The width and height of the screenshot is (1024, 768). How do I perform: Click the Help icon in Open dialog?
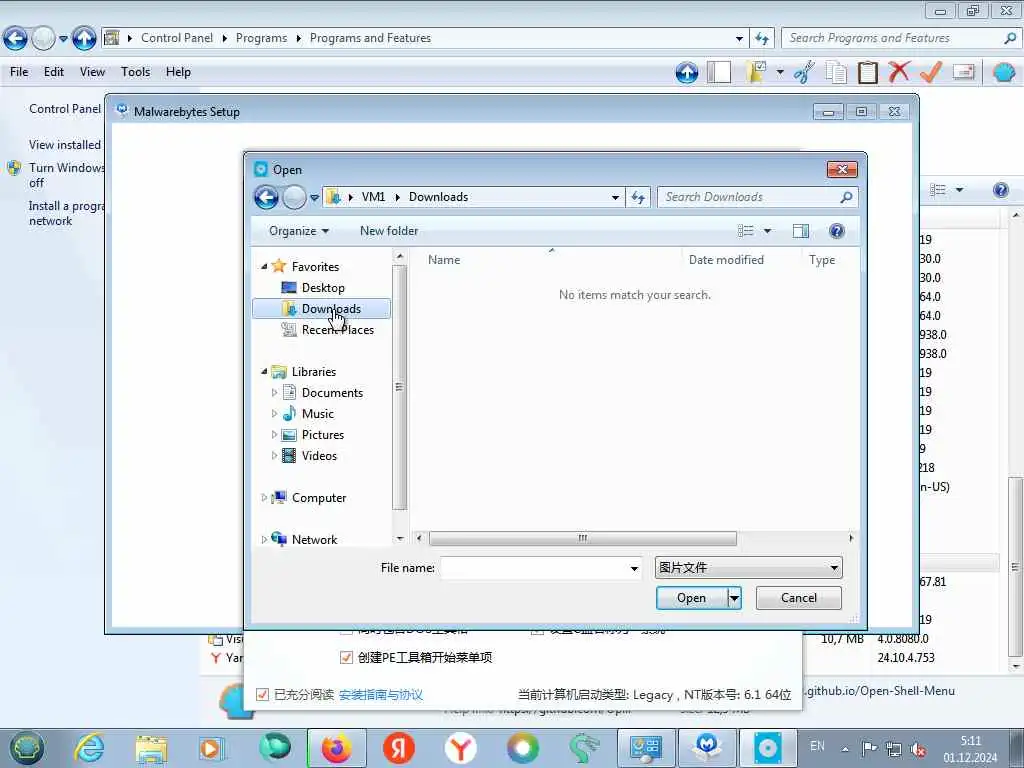click(x=837, y=231)
